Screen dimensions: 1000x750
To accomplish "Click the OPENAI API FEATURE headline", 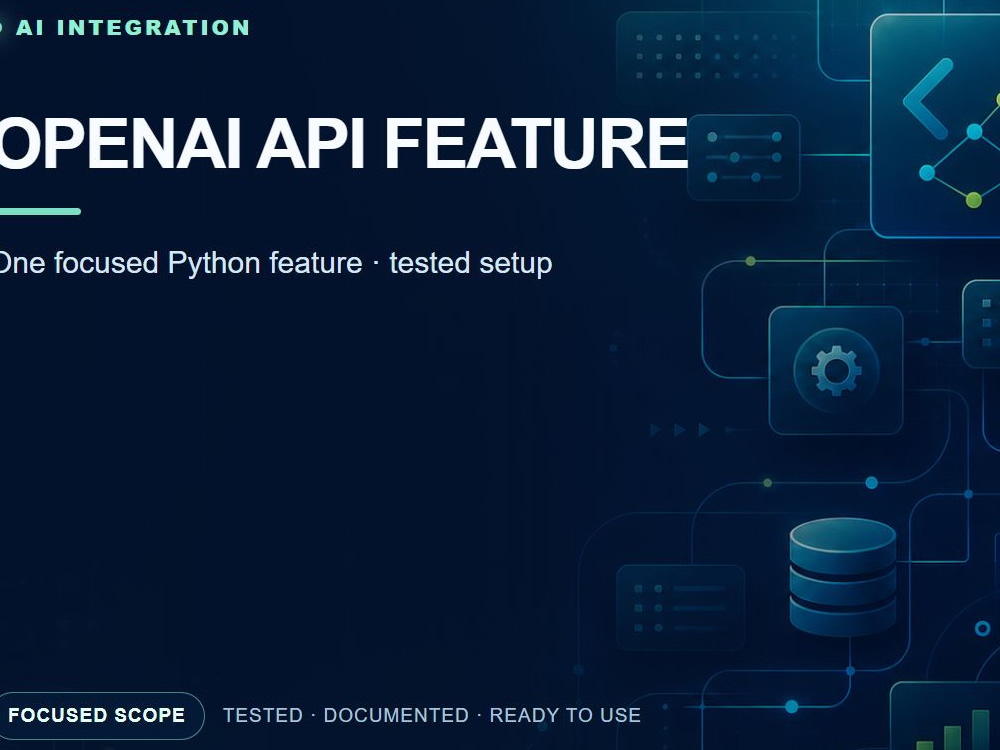I will [x=343, y=143].
